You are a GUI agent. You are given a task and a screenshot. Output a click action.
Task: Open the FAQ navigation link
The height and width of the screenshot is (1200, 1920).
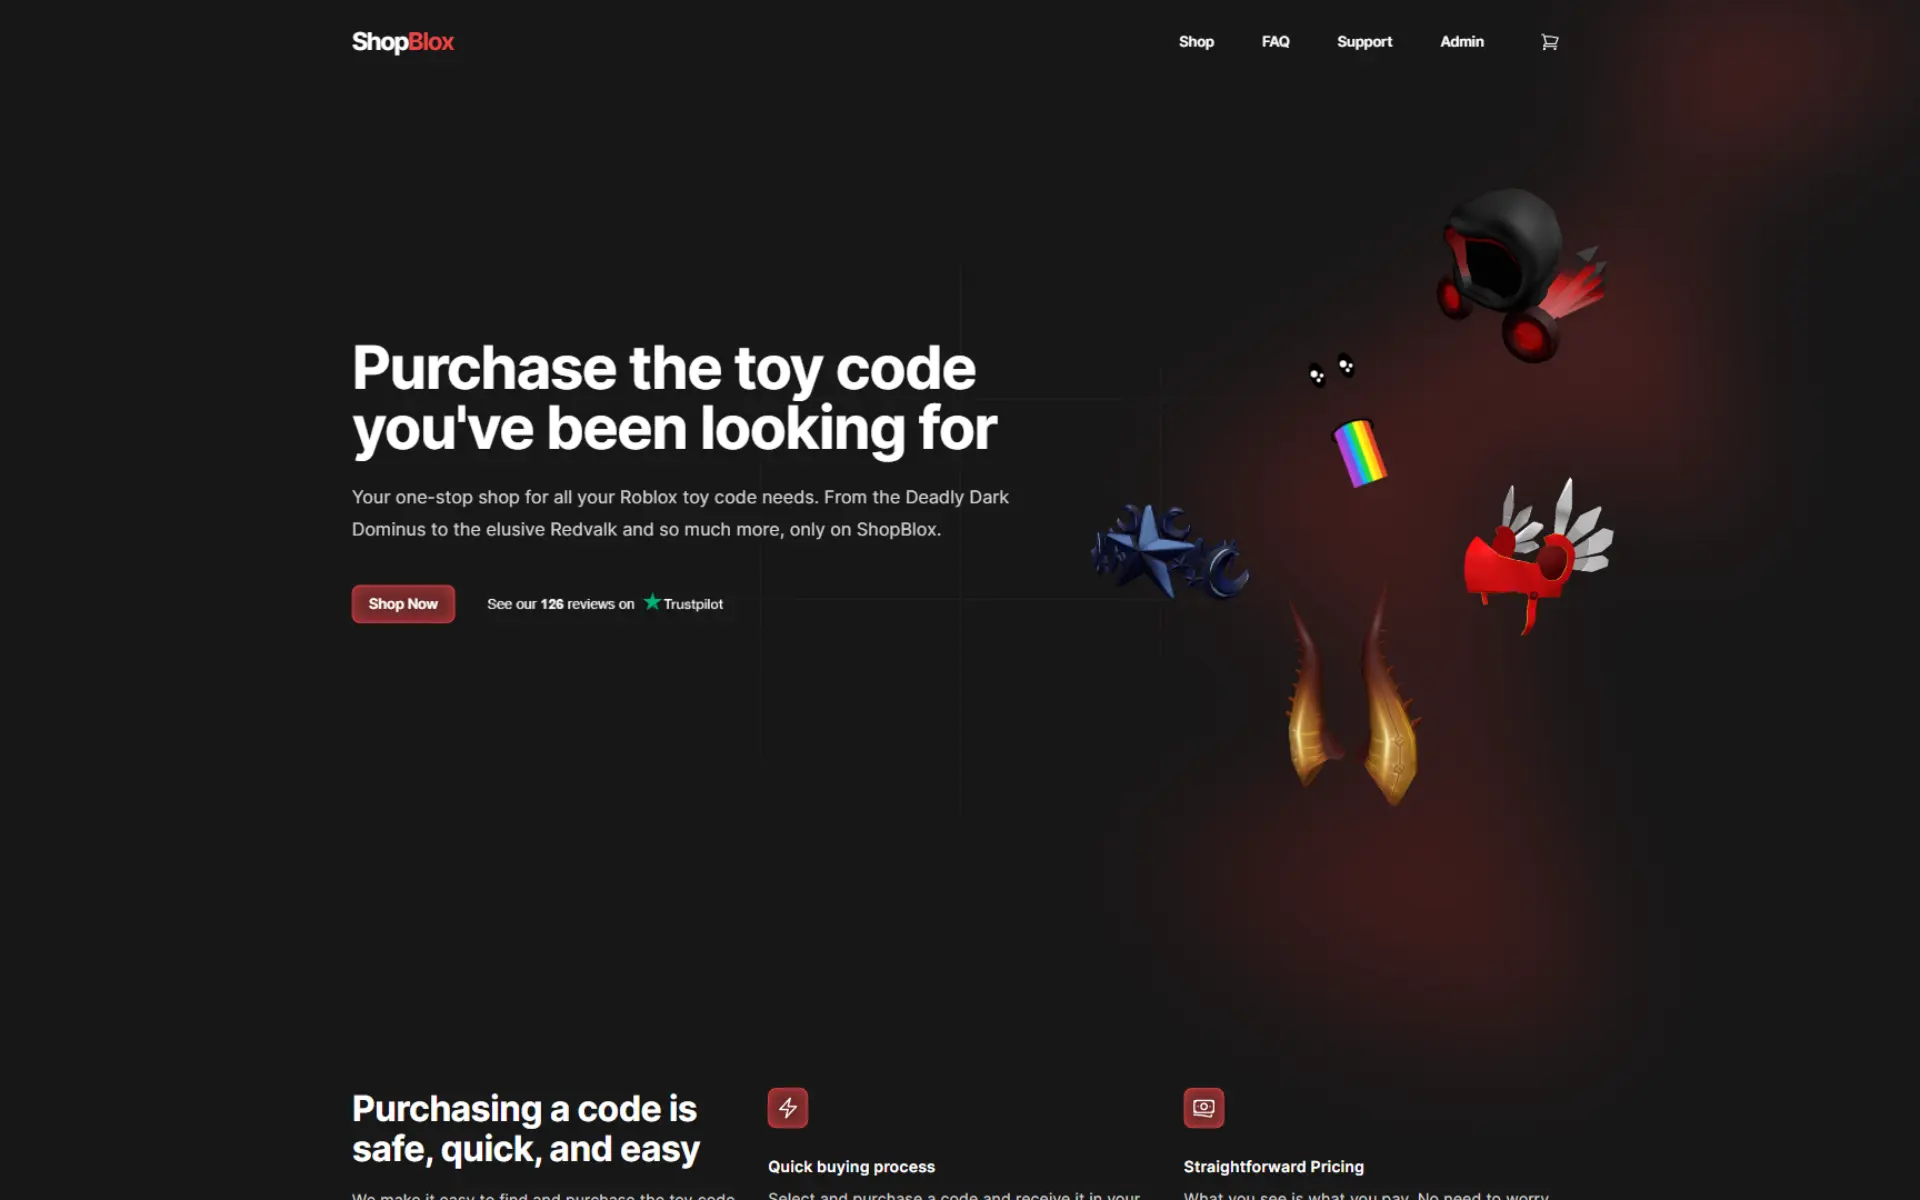[x=1275, y=42]
